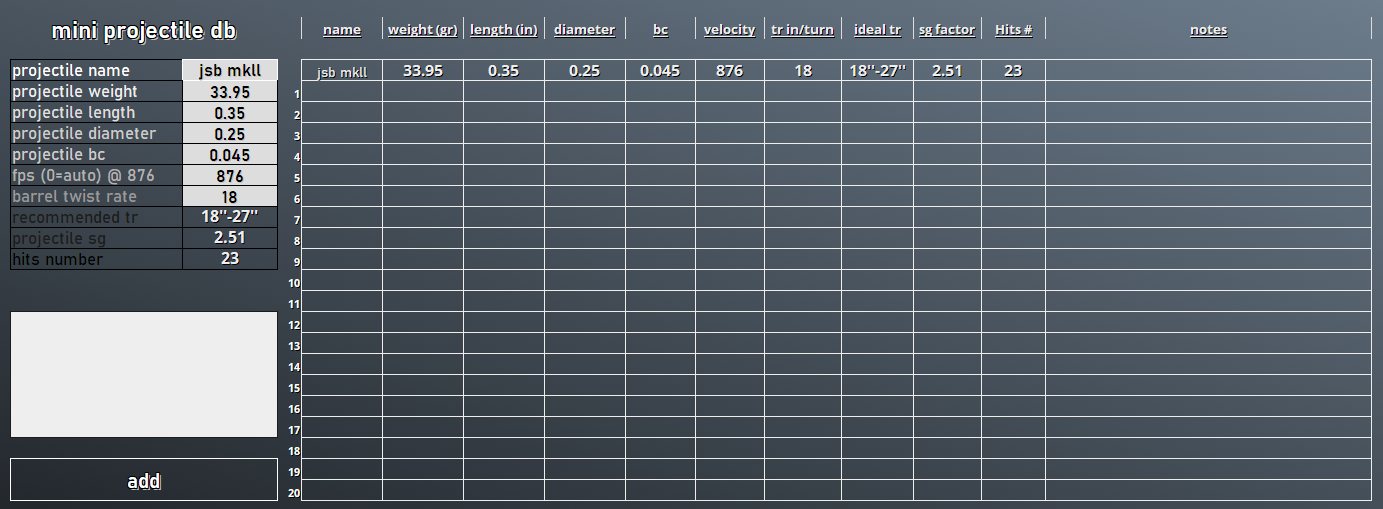Viewport: 1383px width, 509px height.
Task: Click the projectile sg value 2.51
Action: click(230, 238)
